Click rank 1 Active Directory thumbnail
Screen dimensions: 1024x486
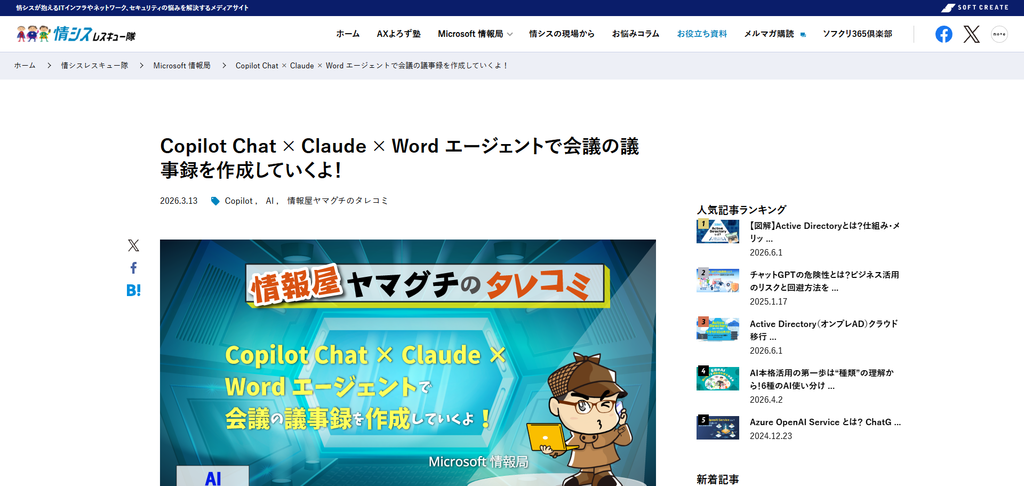pos(718,231)
